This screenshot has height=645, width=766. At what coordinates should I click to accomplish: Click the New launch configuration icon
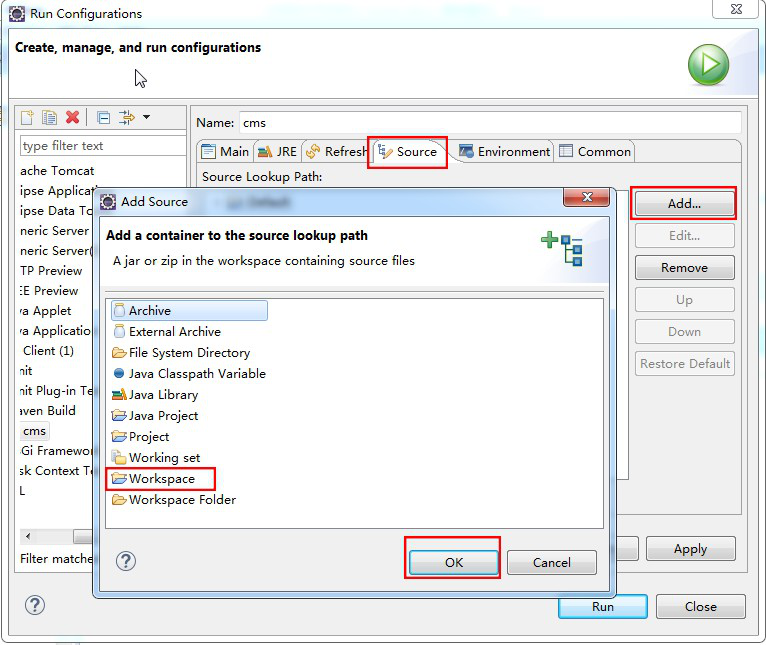(x=28, y=117)
